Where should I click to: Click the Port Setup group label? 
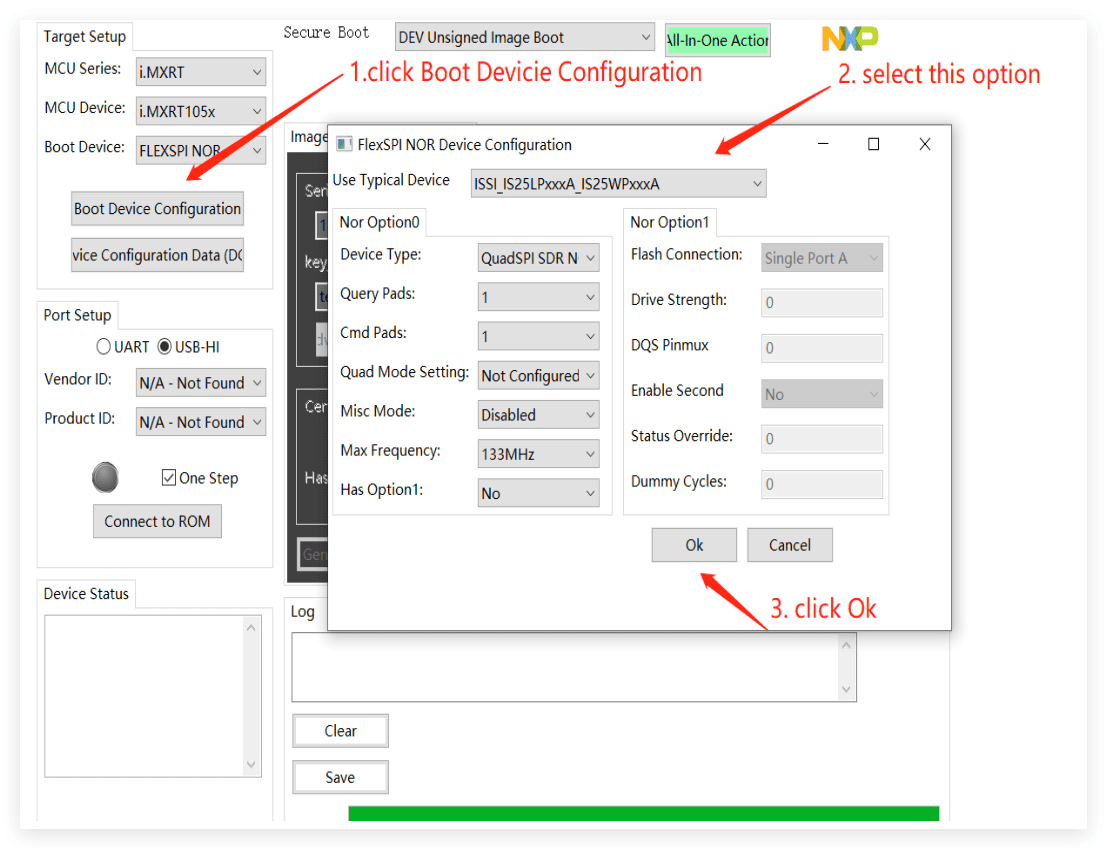(x=78, y=315)
